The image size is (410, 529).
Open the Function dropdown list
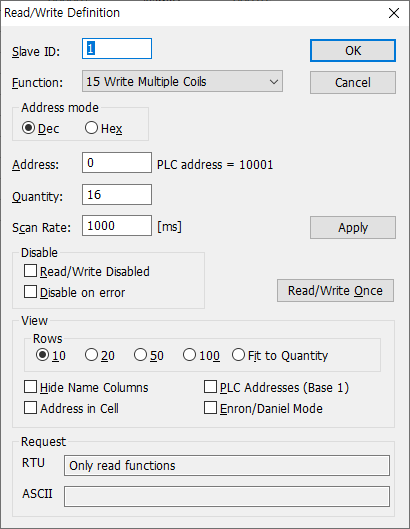182,81
